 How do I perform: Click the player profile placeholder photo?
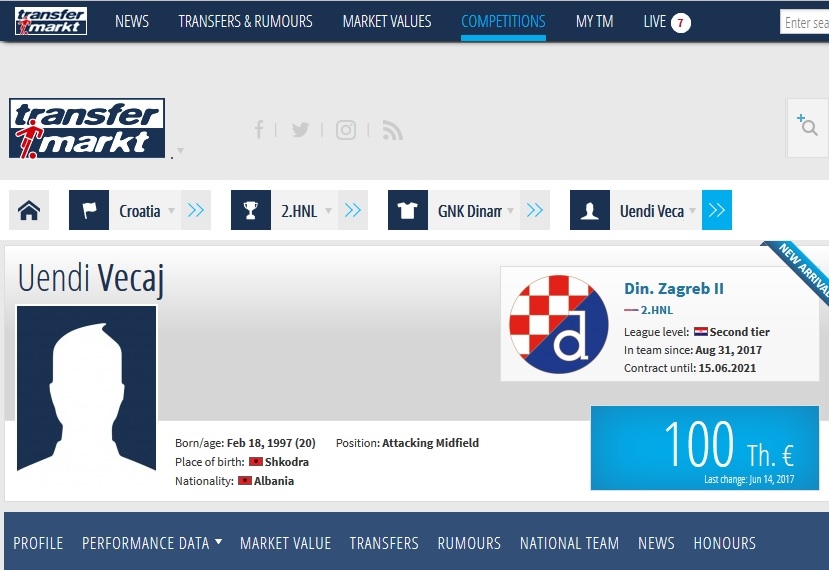click(x=87, y=388)
